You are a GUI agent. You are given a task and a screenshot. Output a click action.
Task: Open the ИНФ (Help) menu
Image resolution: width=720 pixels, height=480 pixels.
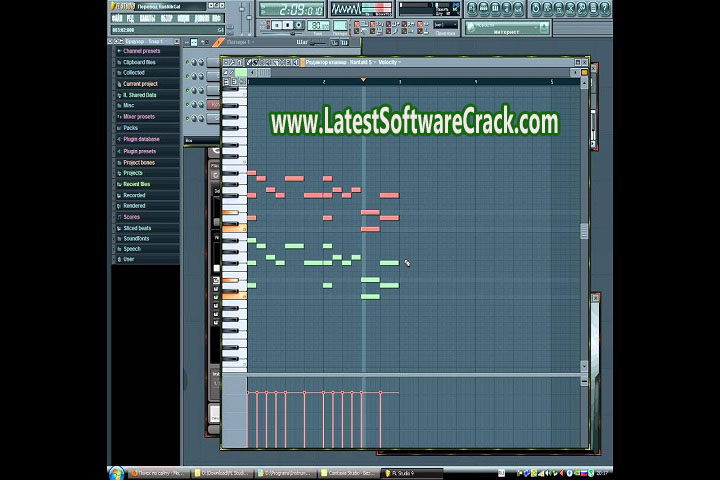[x=216, y=18]
